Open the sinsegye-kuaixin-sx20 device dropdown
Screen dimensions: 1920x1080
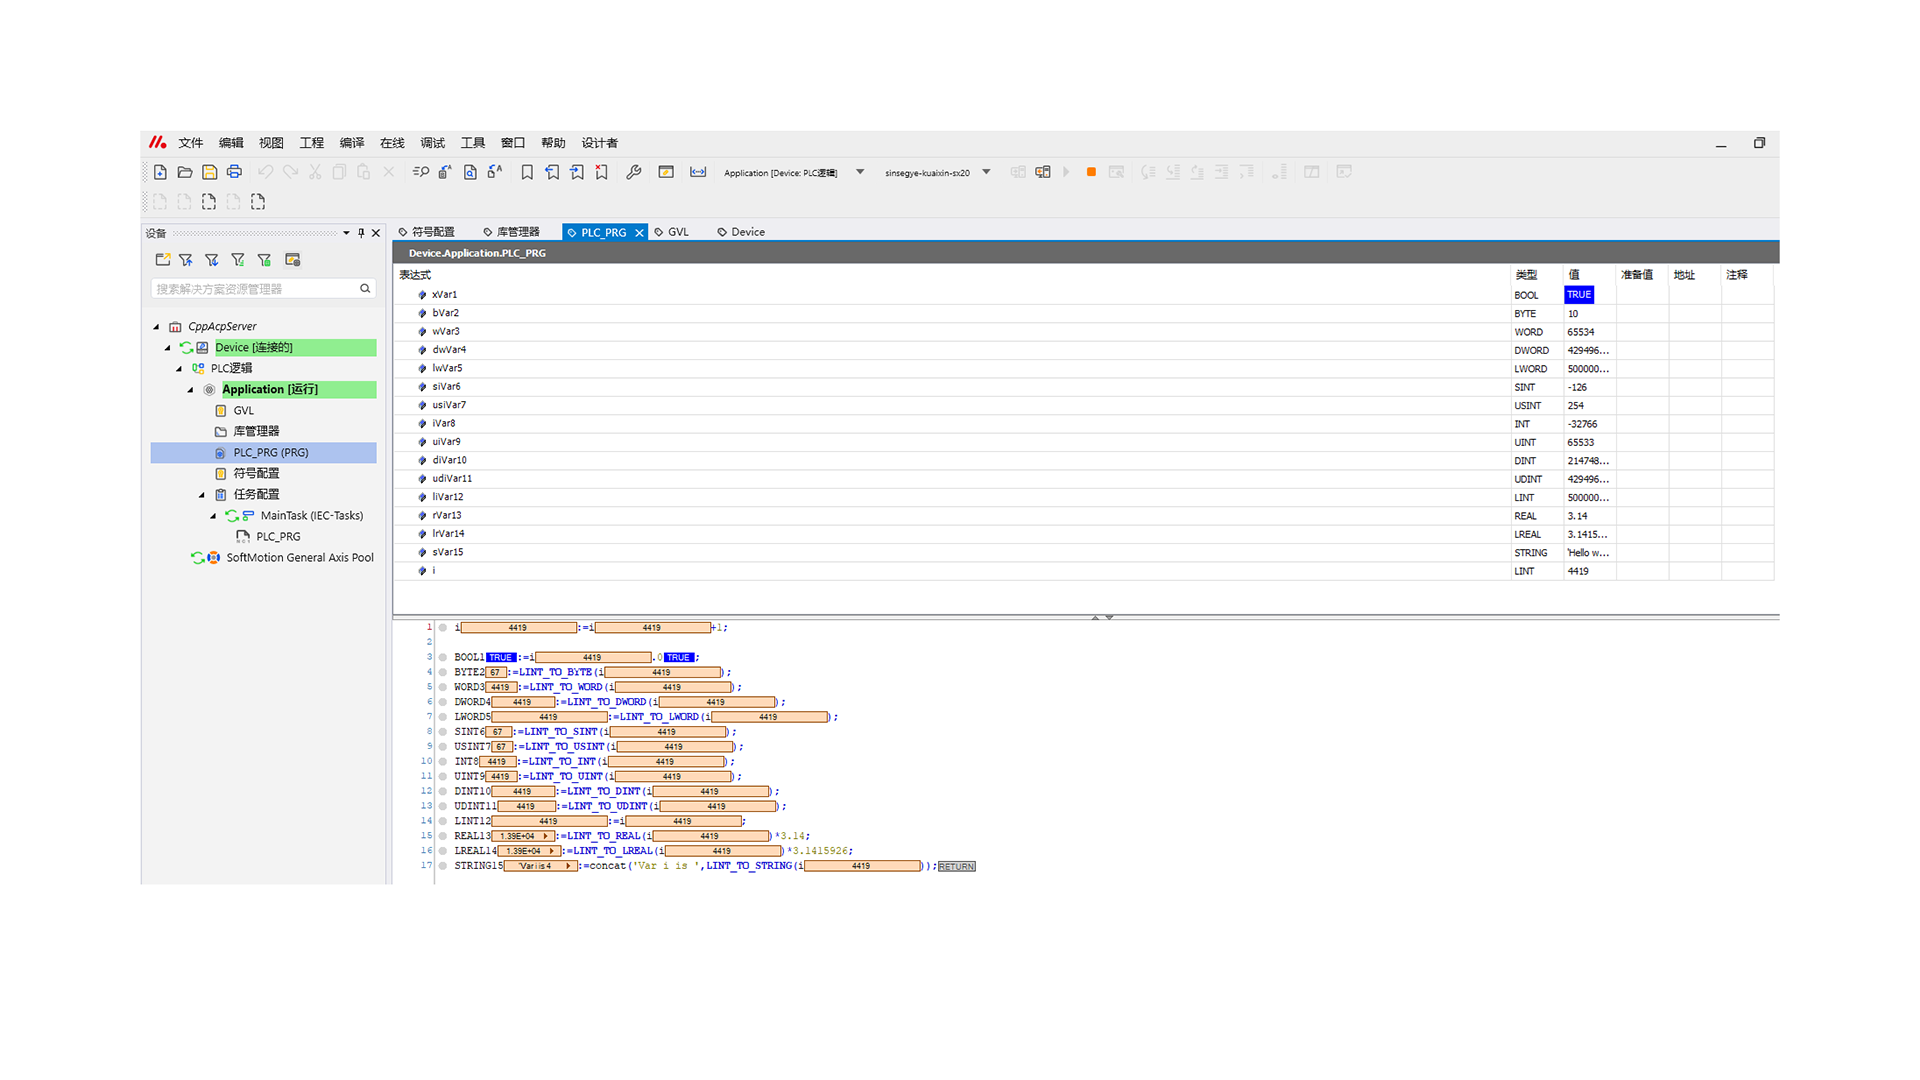tap(986, 172)
